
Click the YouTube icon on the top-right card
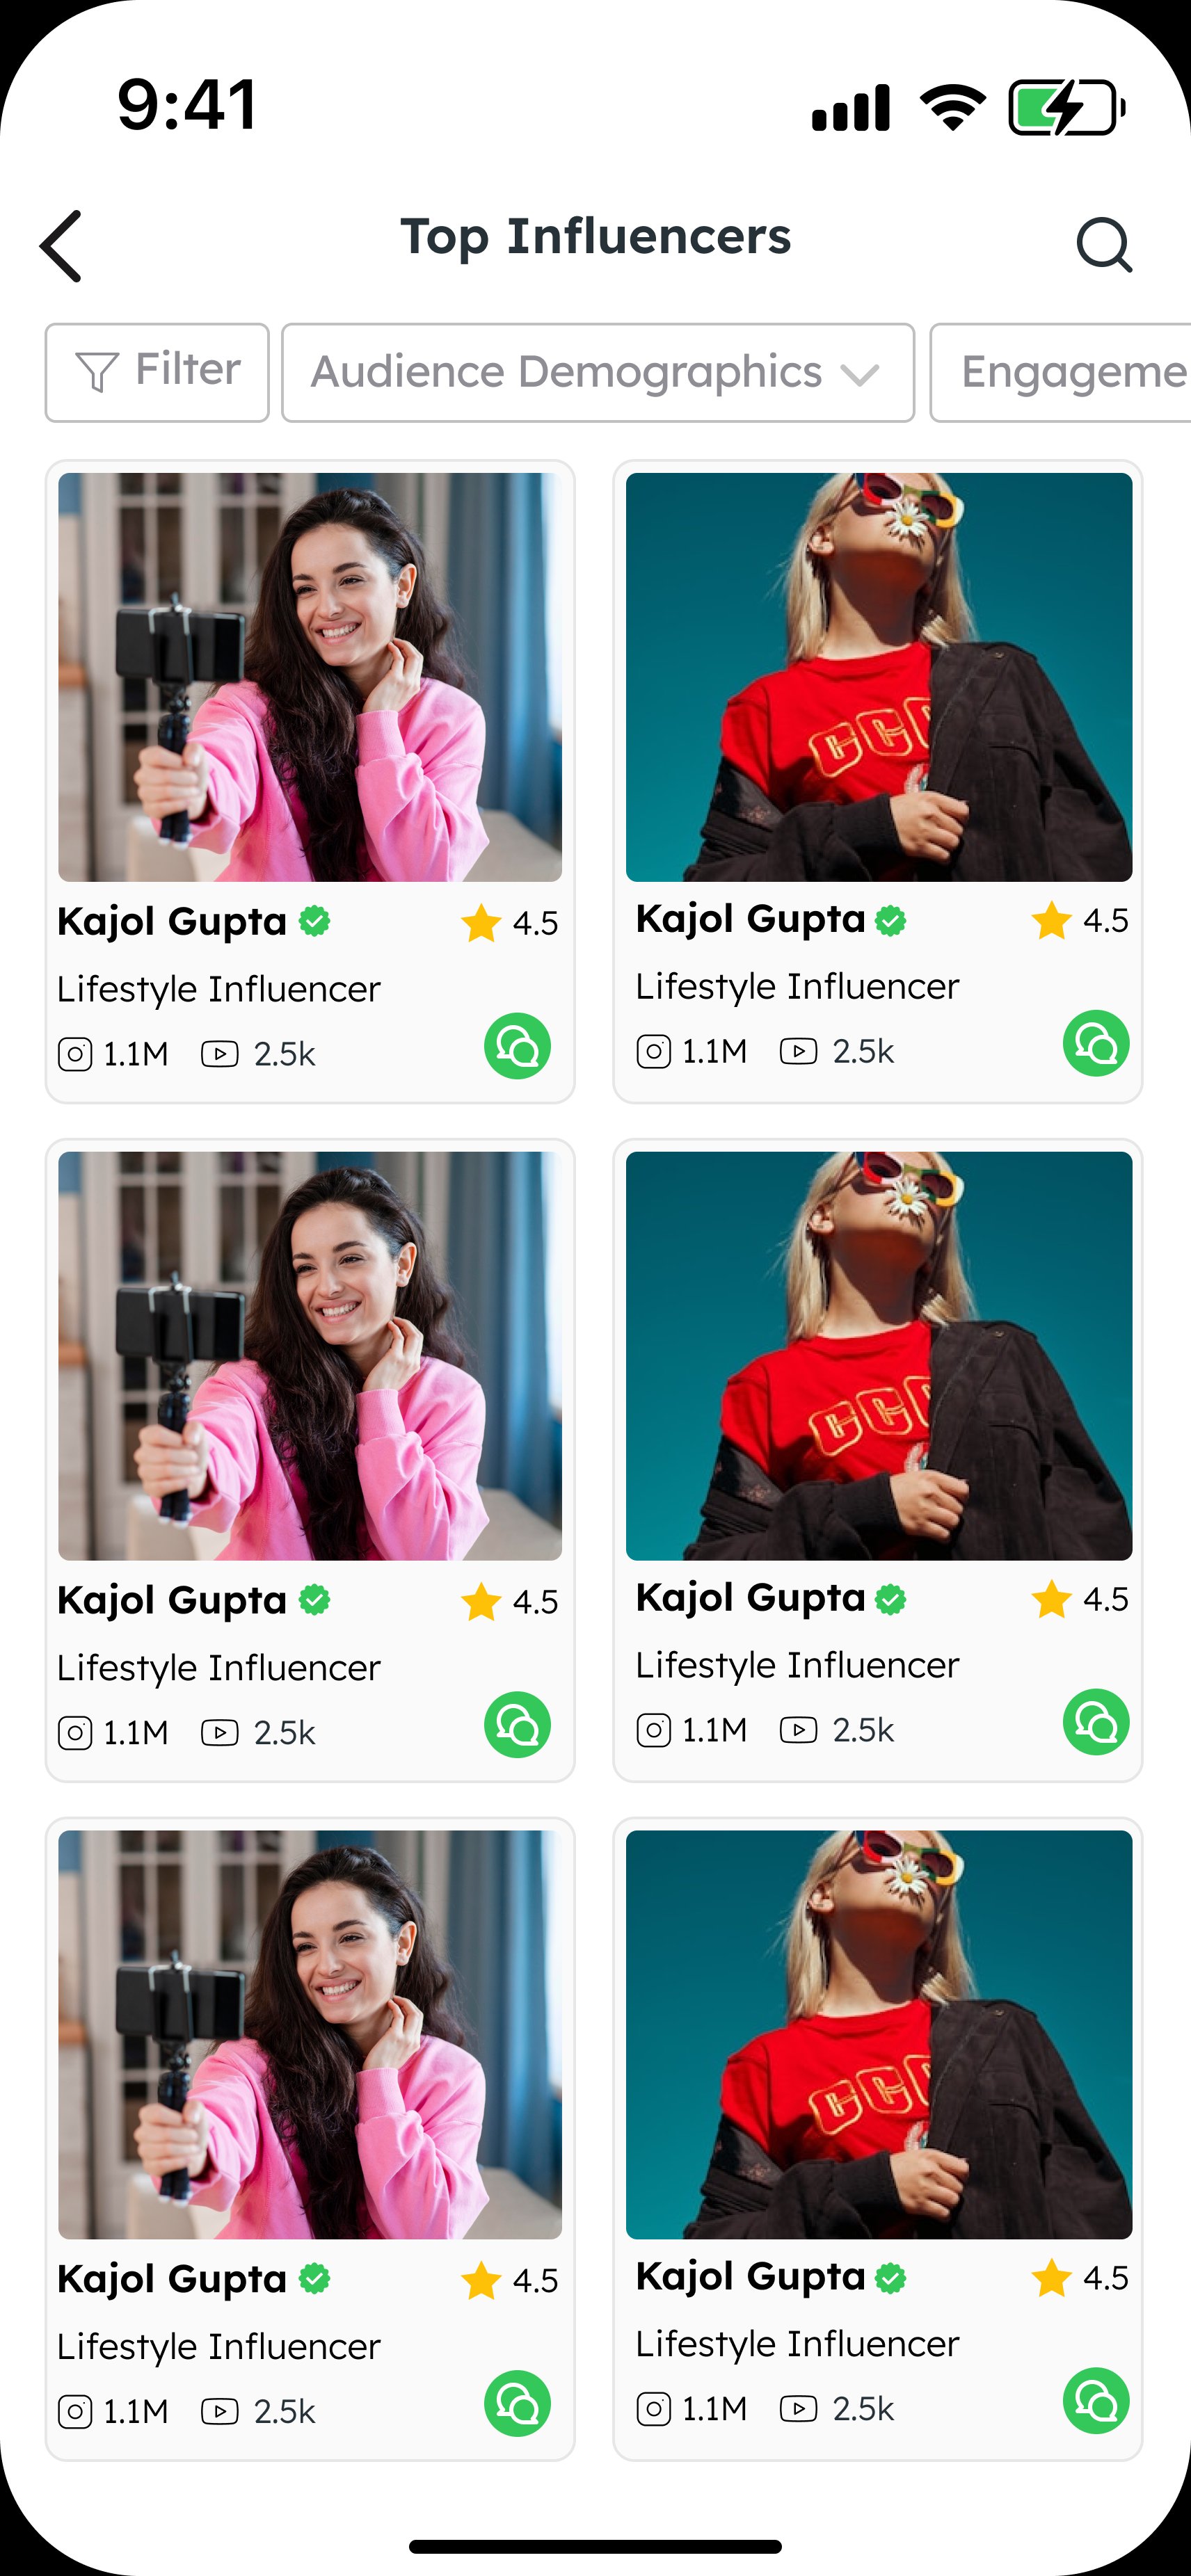click(x=798, y=1051)
